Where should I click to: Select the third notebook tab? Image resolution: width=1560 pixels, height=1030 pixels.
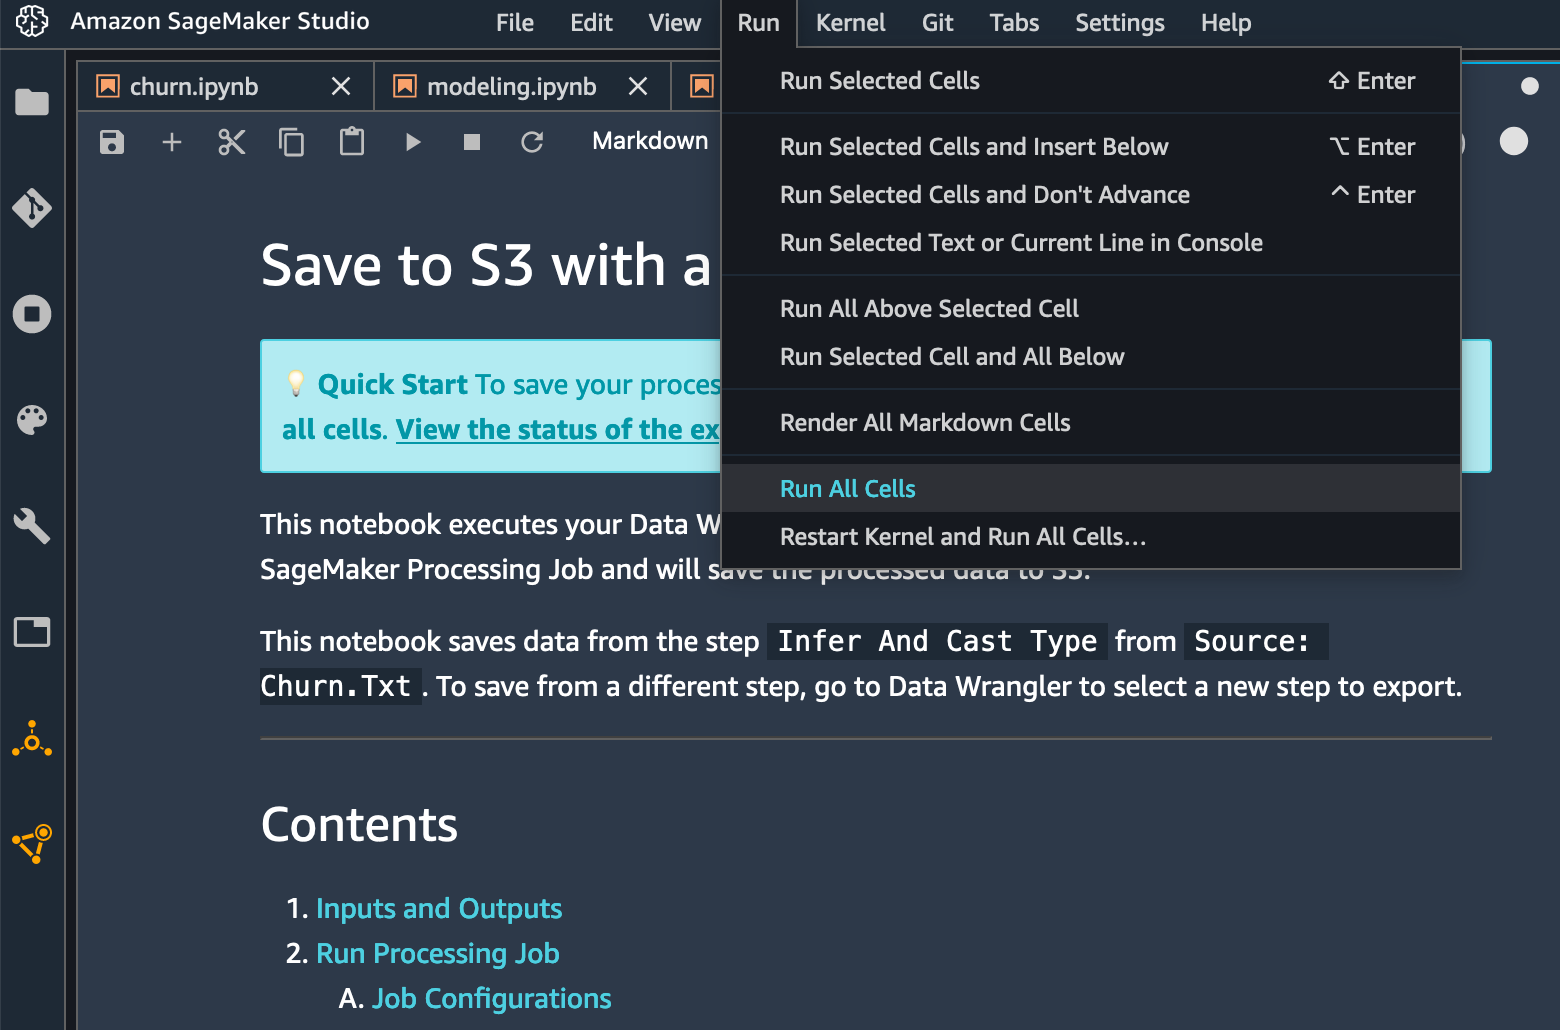[702, 86]
